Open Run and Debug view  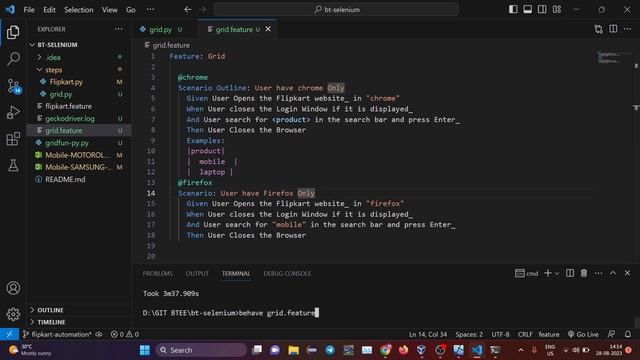point(13,112)
